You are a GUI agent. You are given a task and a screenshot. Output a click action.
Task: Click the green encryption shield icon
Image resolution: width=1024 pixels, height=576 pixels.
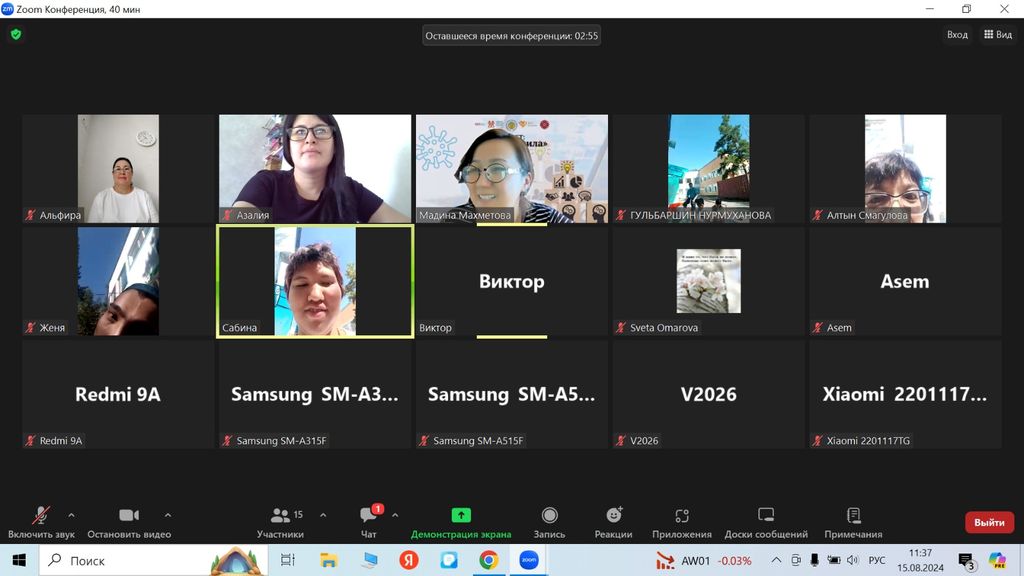point(15,34)
